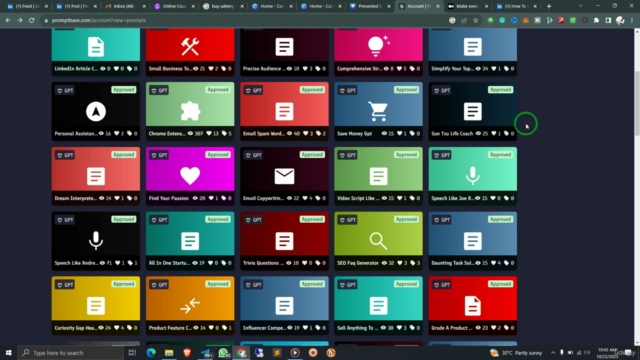
Task: Reload the current page
Action: [31, 20]
